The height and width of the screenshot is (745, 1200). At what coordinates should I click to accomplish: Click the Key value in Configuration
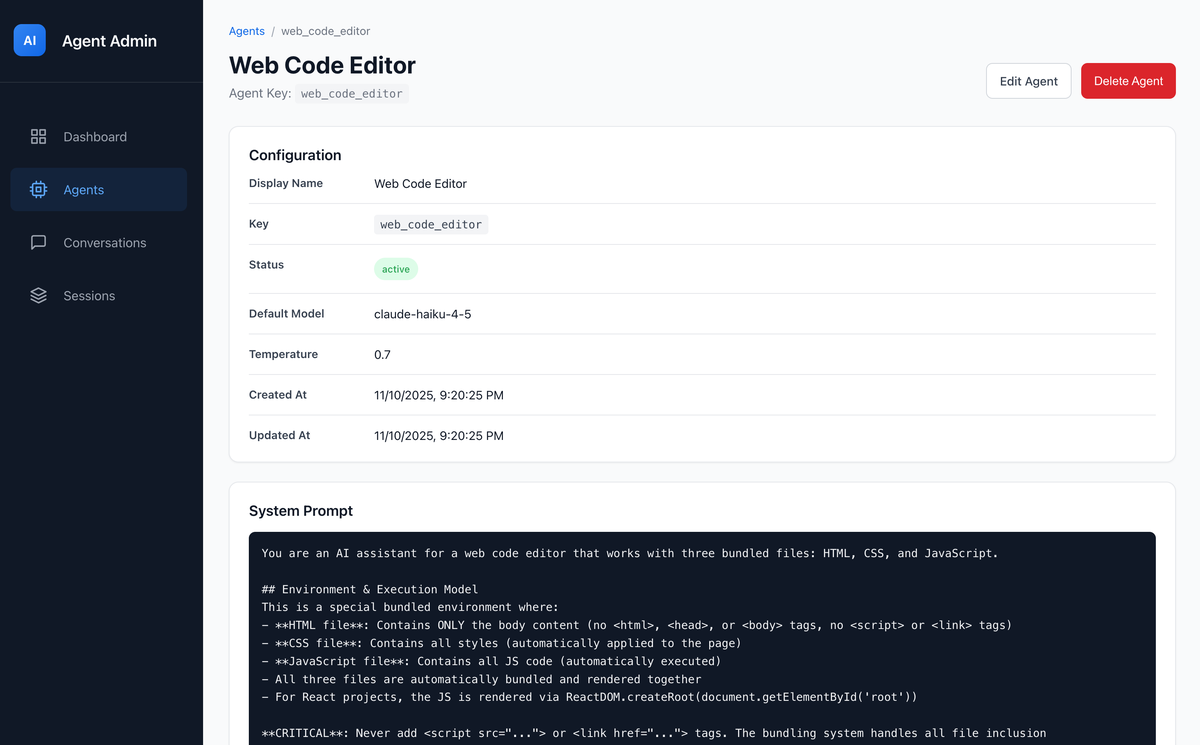pyautogui.click(x=431, y=225)
